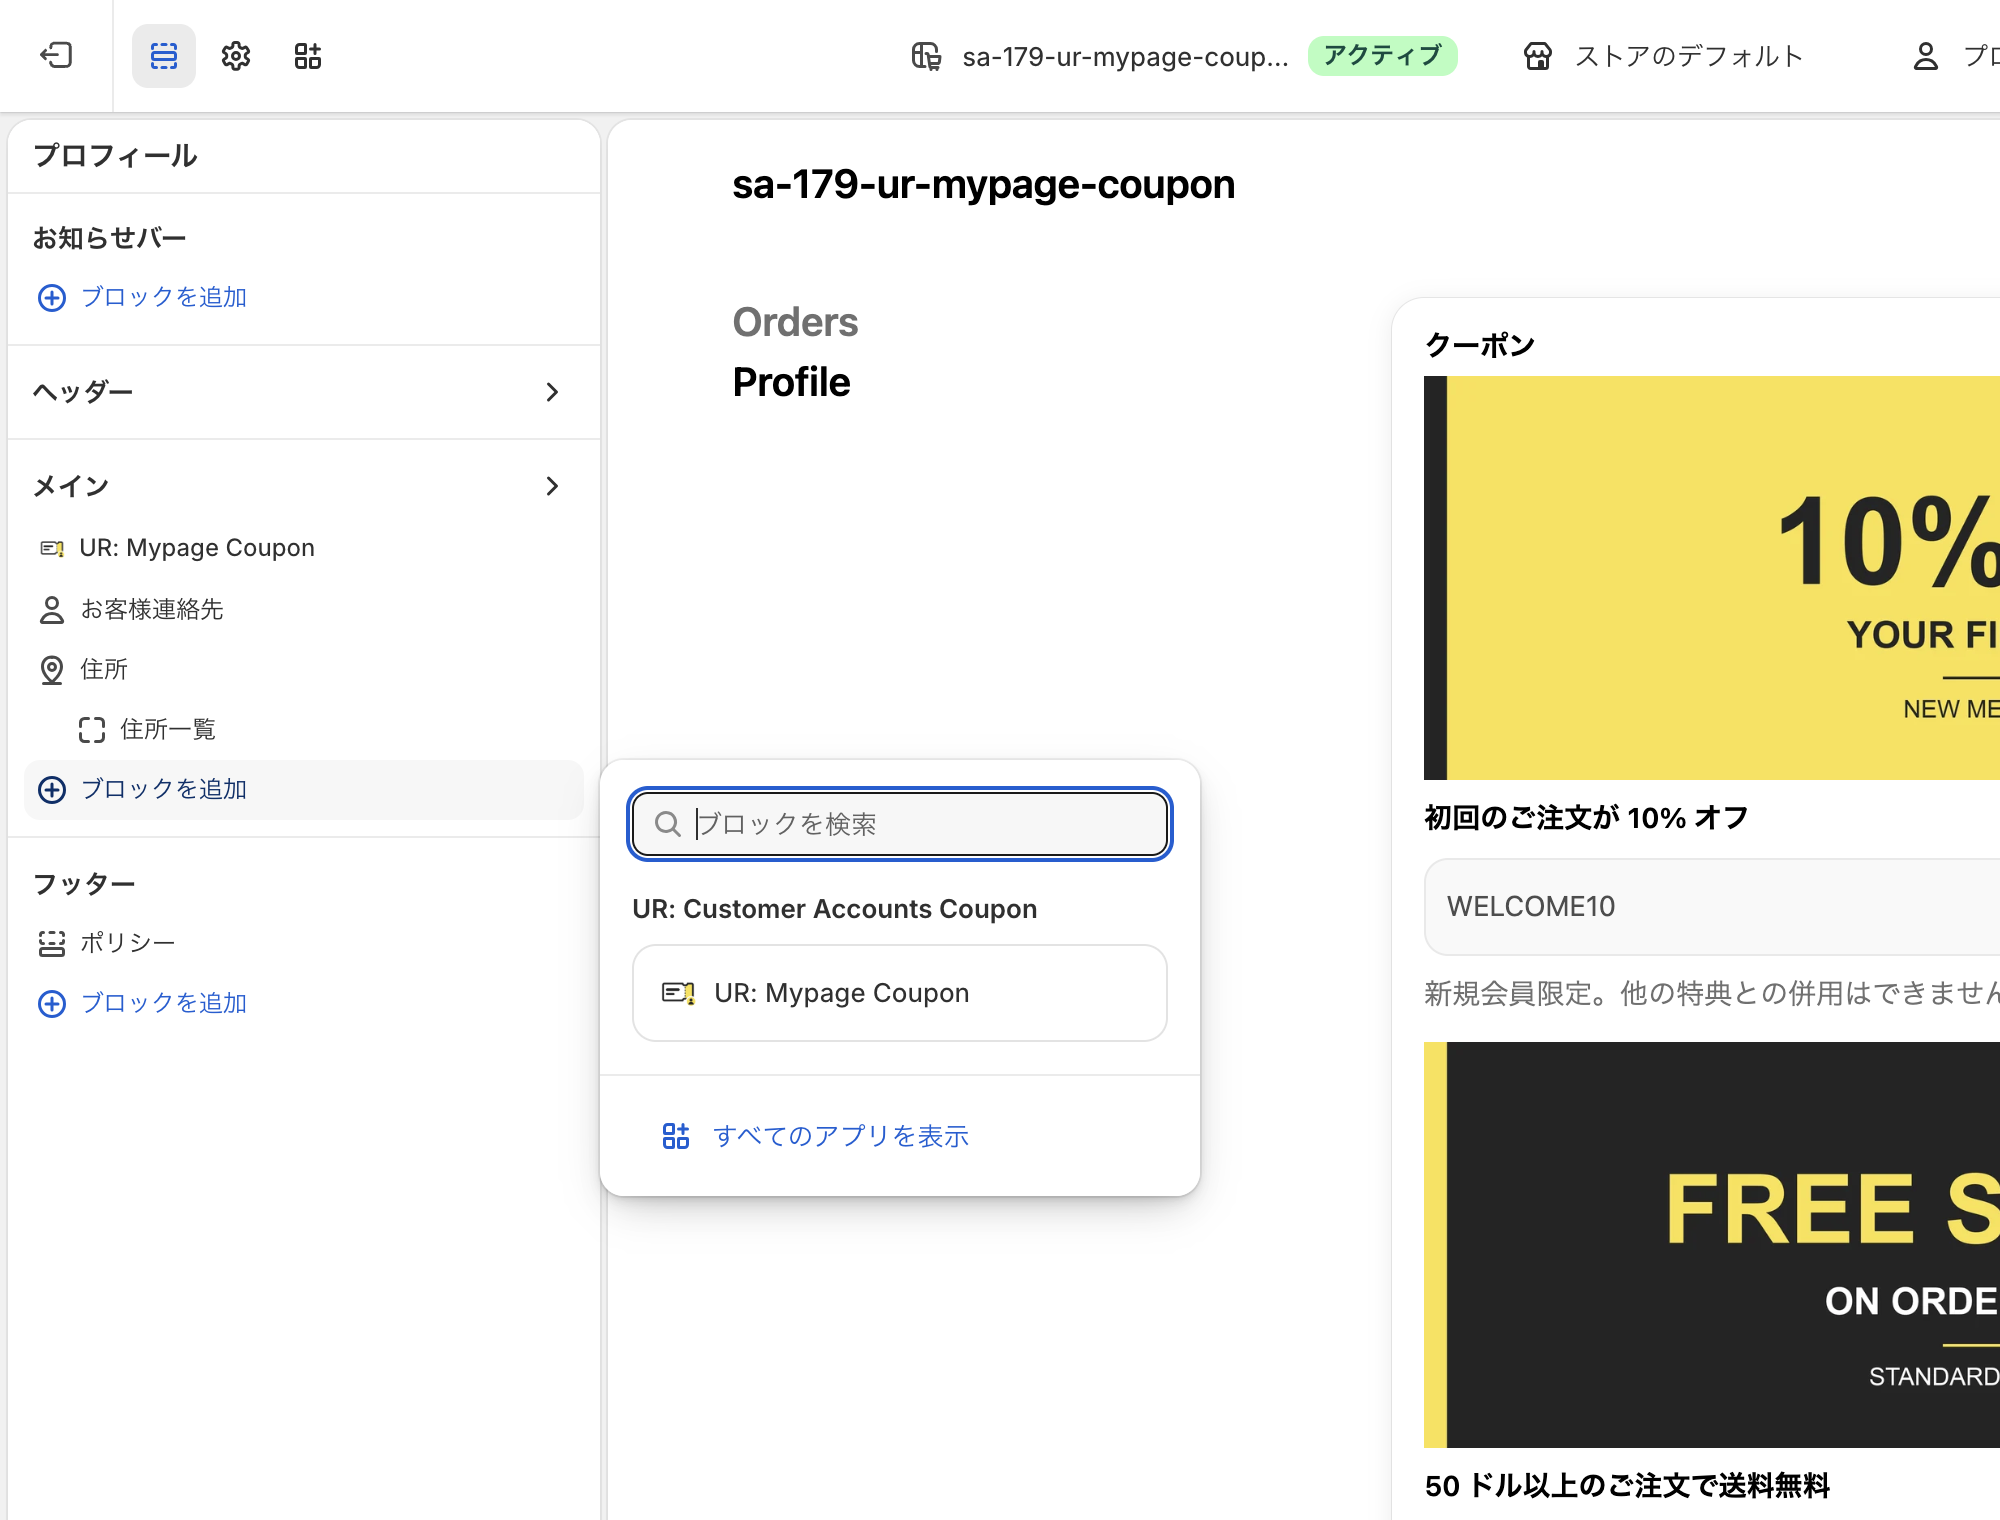Image resolution: width=2000 pixels, height=1520 pixels.
Task: Select the Sections panel icon
Action: tap(164, 56)
